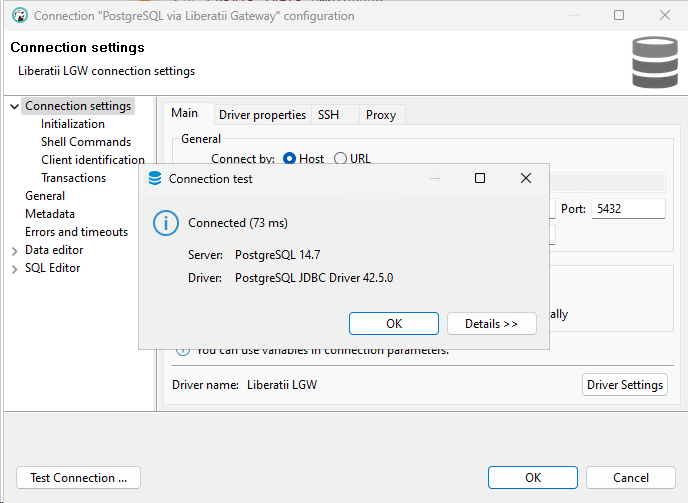Collapse the Connection settings tree node
Viewport: 688px width, 503px height.
[x=14, y=106]
